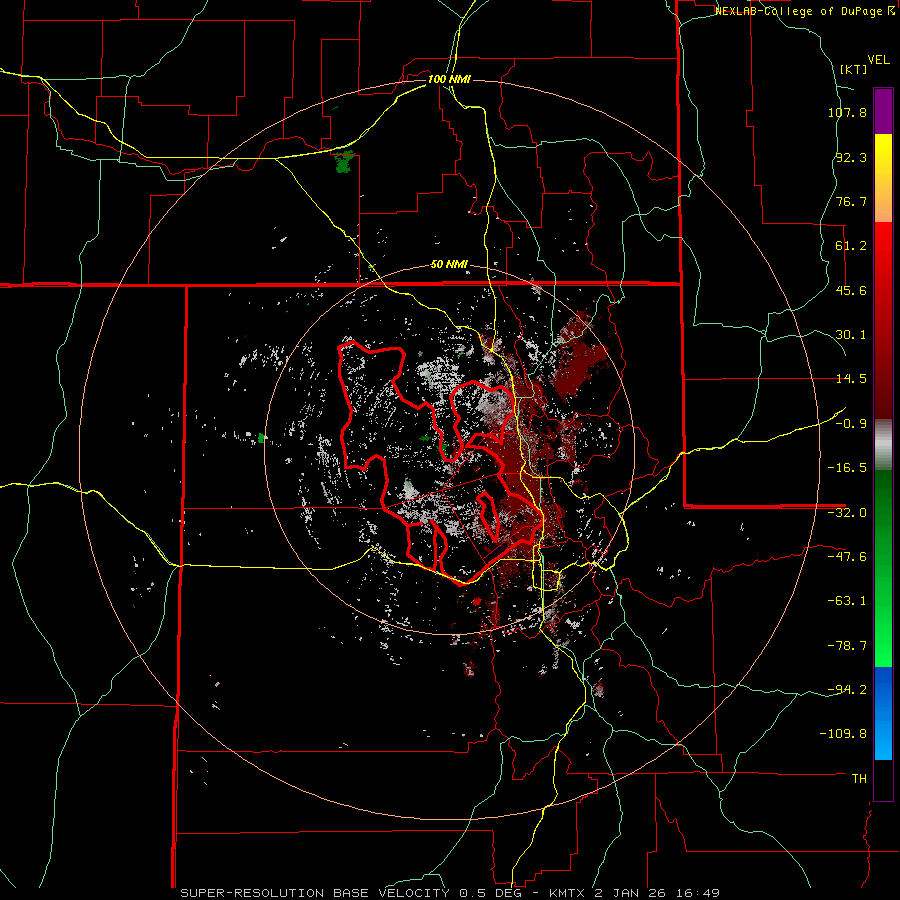
Task: Click the 16:49 timestamp in caption
Action: (698, 893)
